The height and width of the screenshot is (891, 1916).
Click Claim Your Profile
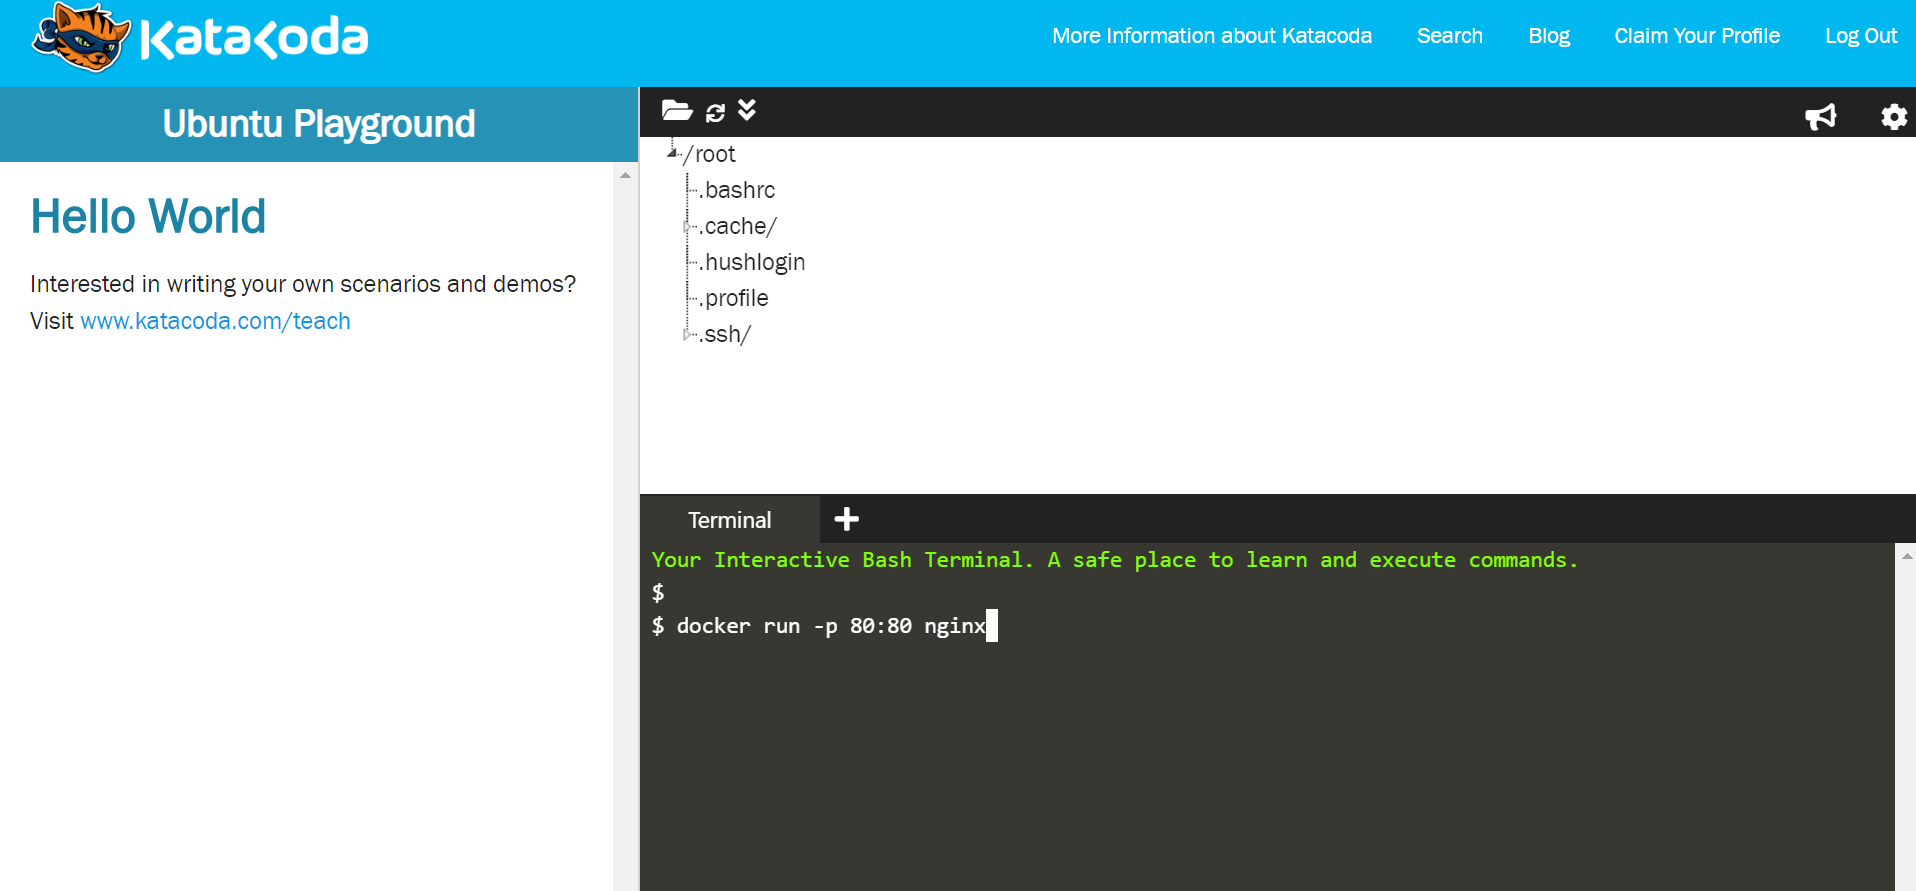1697,36
